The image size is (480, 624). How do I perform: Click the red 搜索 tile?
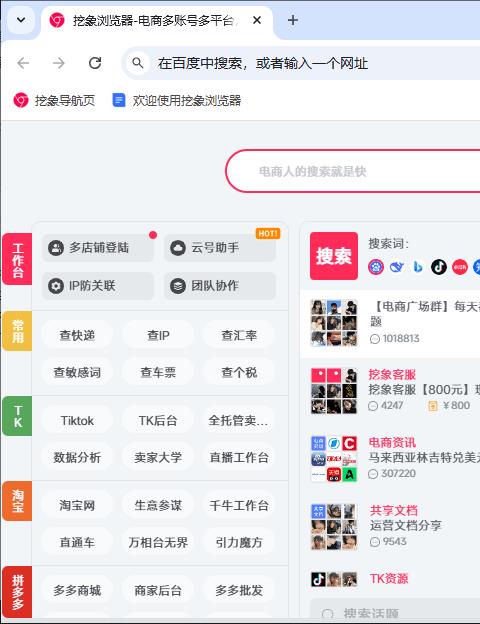click(334, 256)
